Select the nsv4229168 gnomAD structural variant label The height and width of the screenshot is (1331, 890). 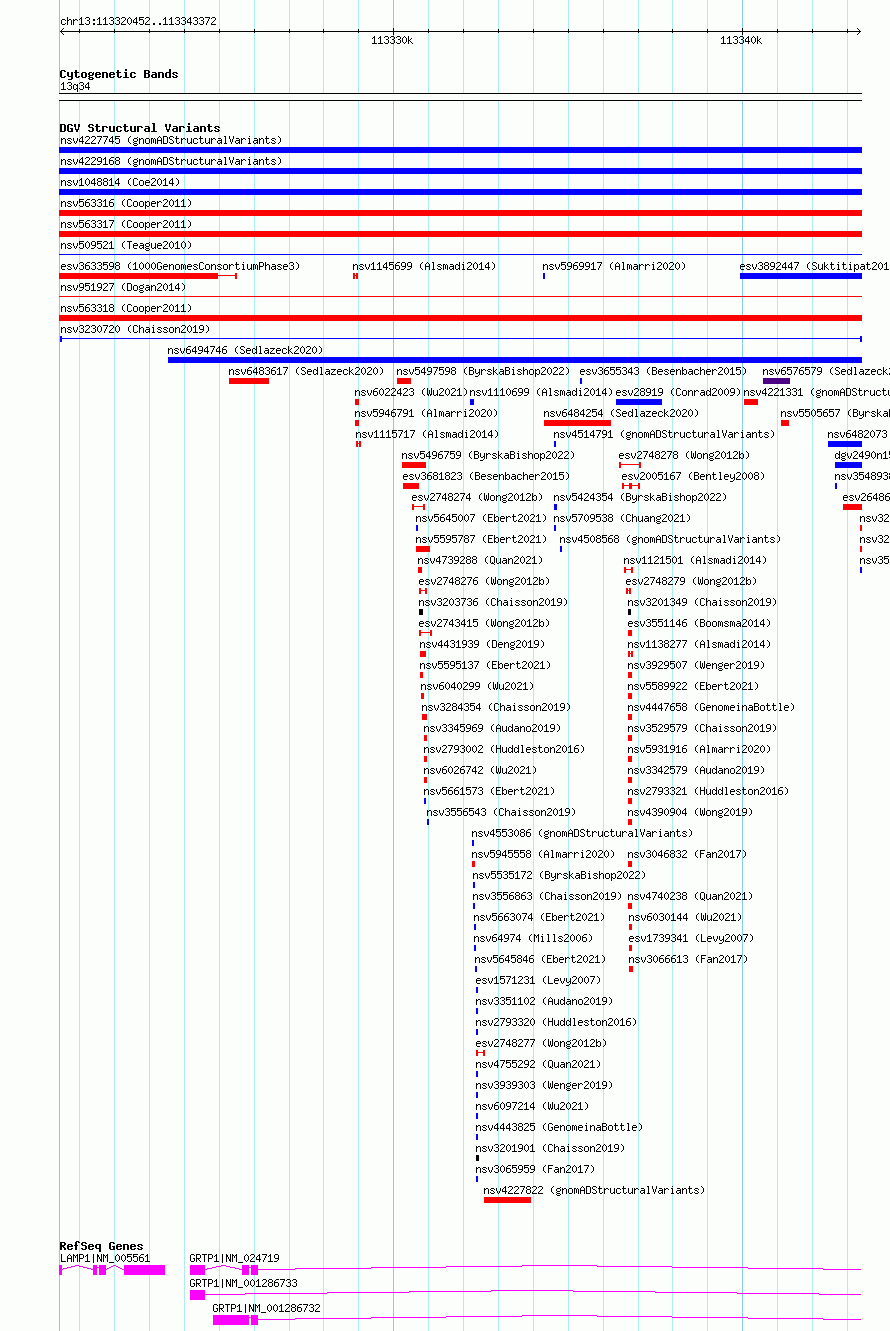[x=171, y=161]
